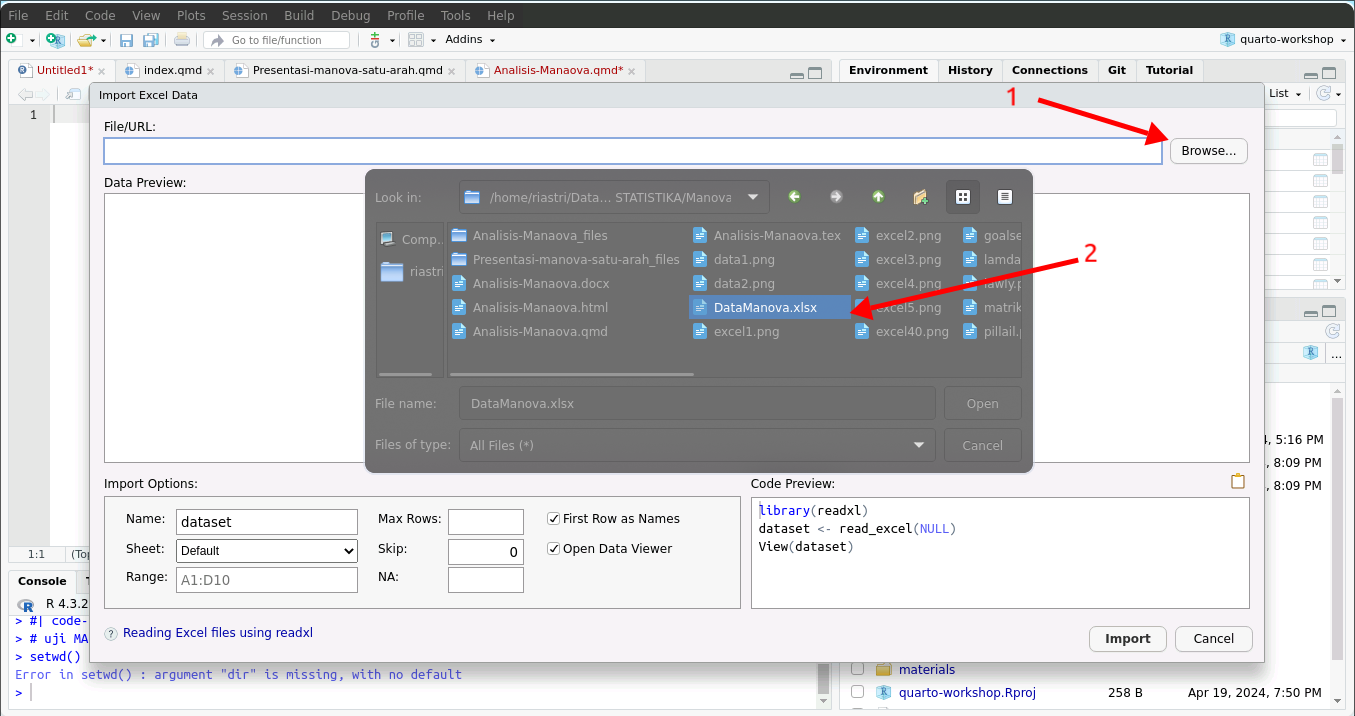The width and height of the screenshot is (1355, 716).
Task: Go to the parent folder with the green up arrow
Action: pos(878,197)
